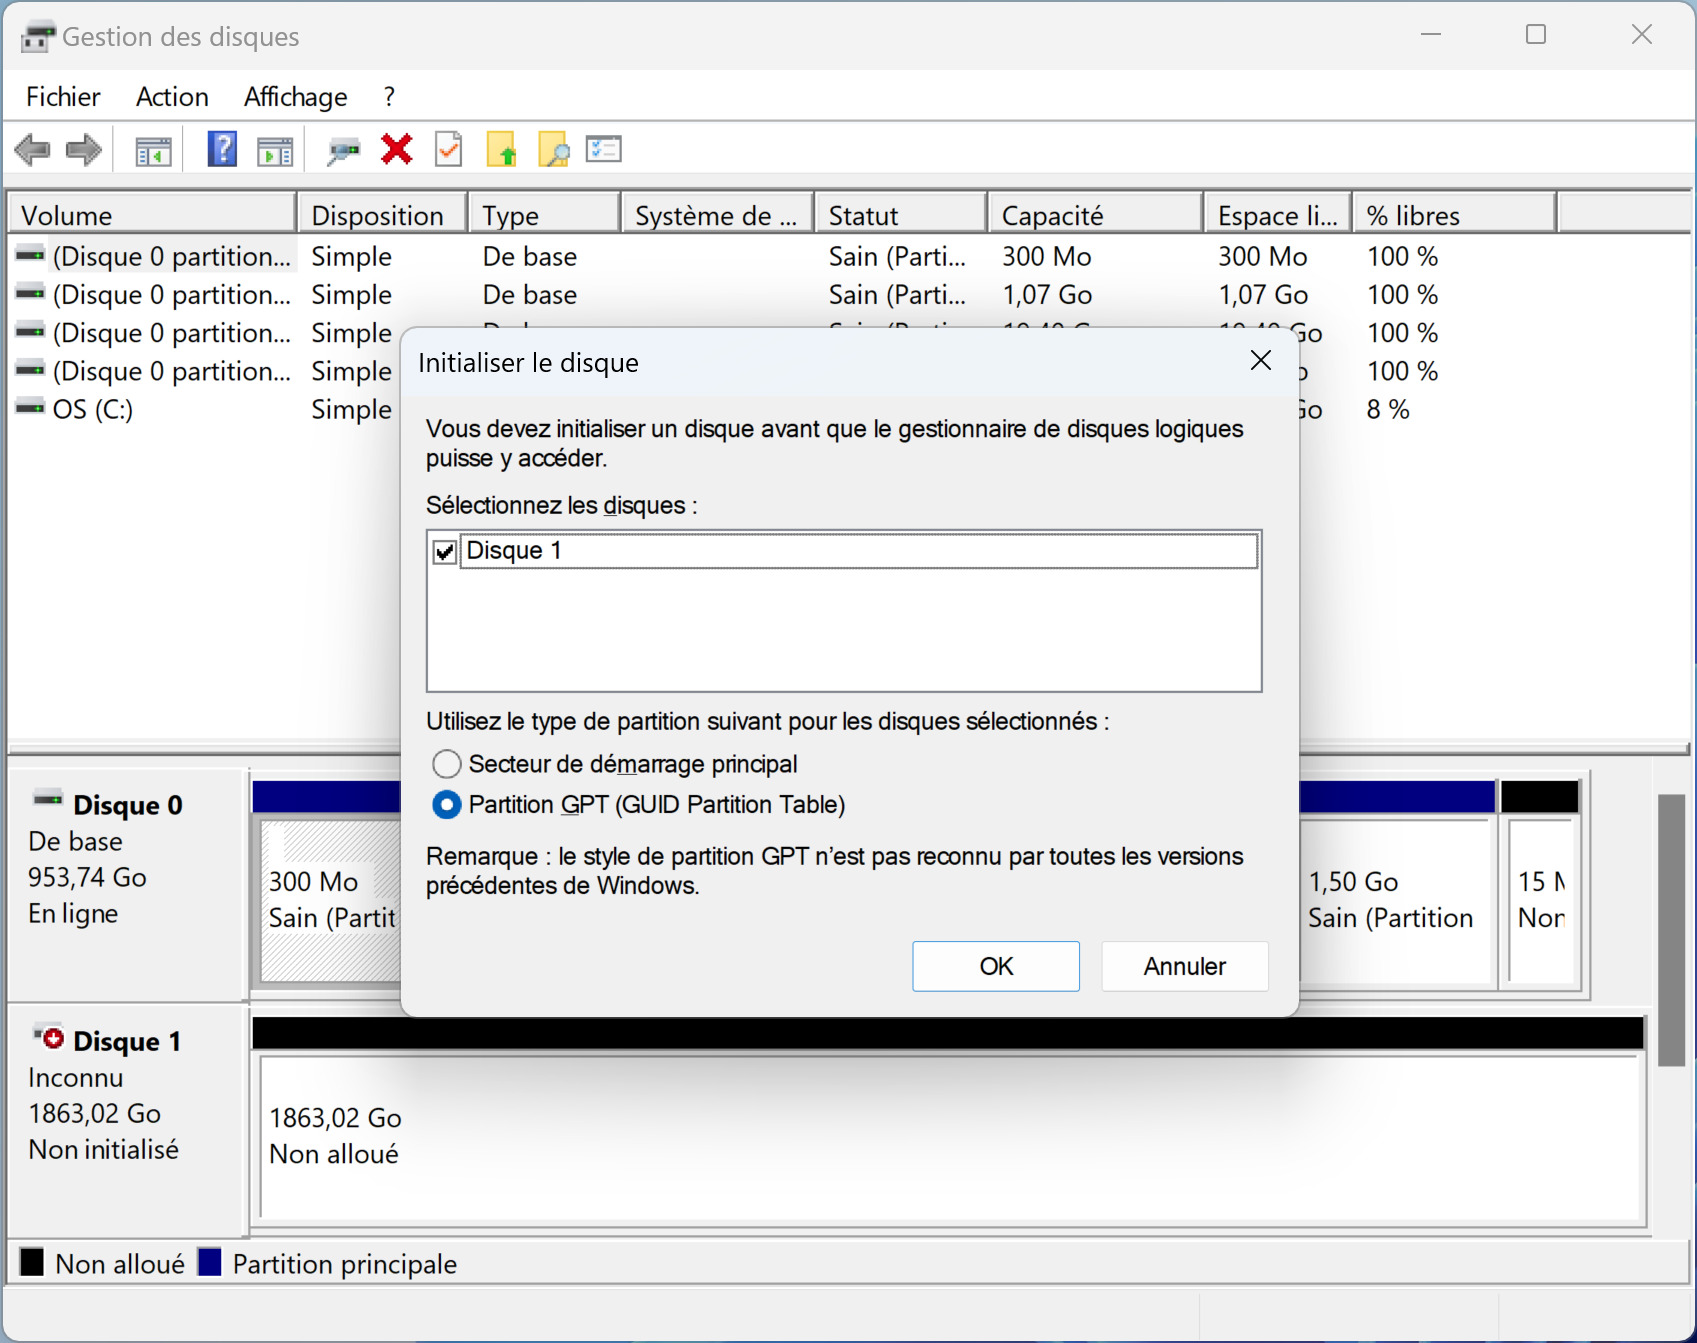Click the Disque 1 red status icon
The width and height of the screenshot is (1697, 1343).
[49, 1037]
